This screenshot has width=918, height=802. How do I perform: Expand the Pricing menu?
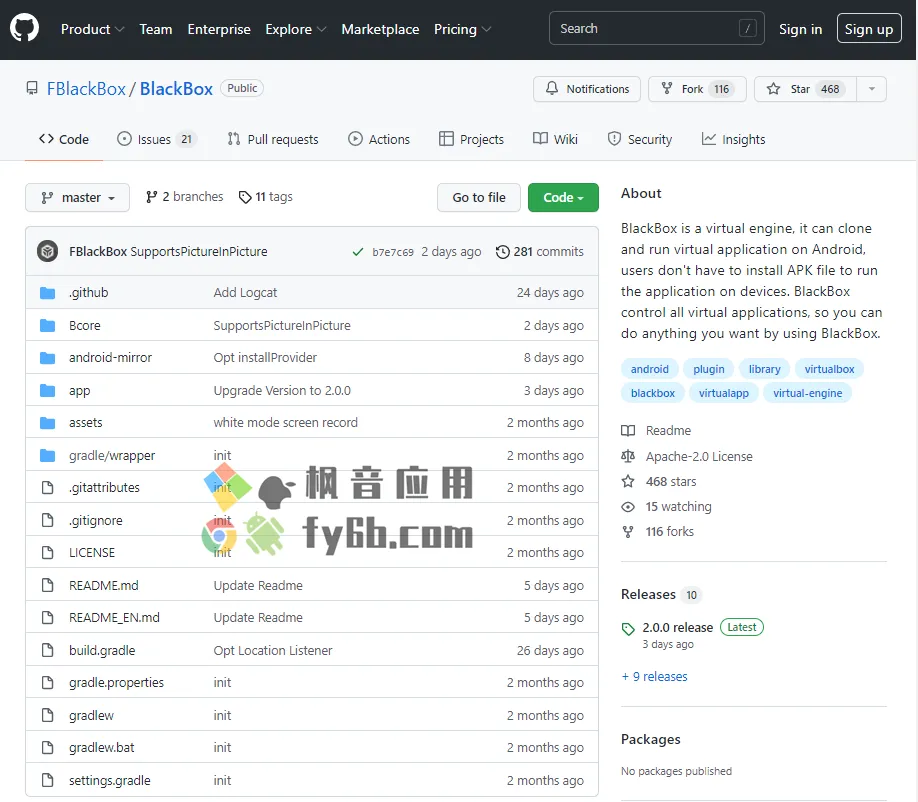coord(463,29)
